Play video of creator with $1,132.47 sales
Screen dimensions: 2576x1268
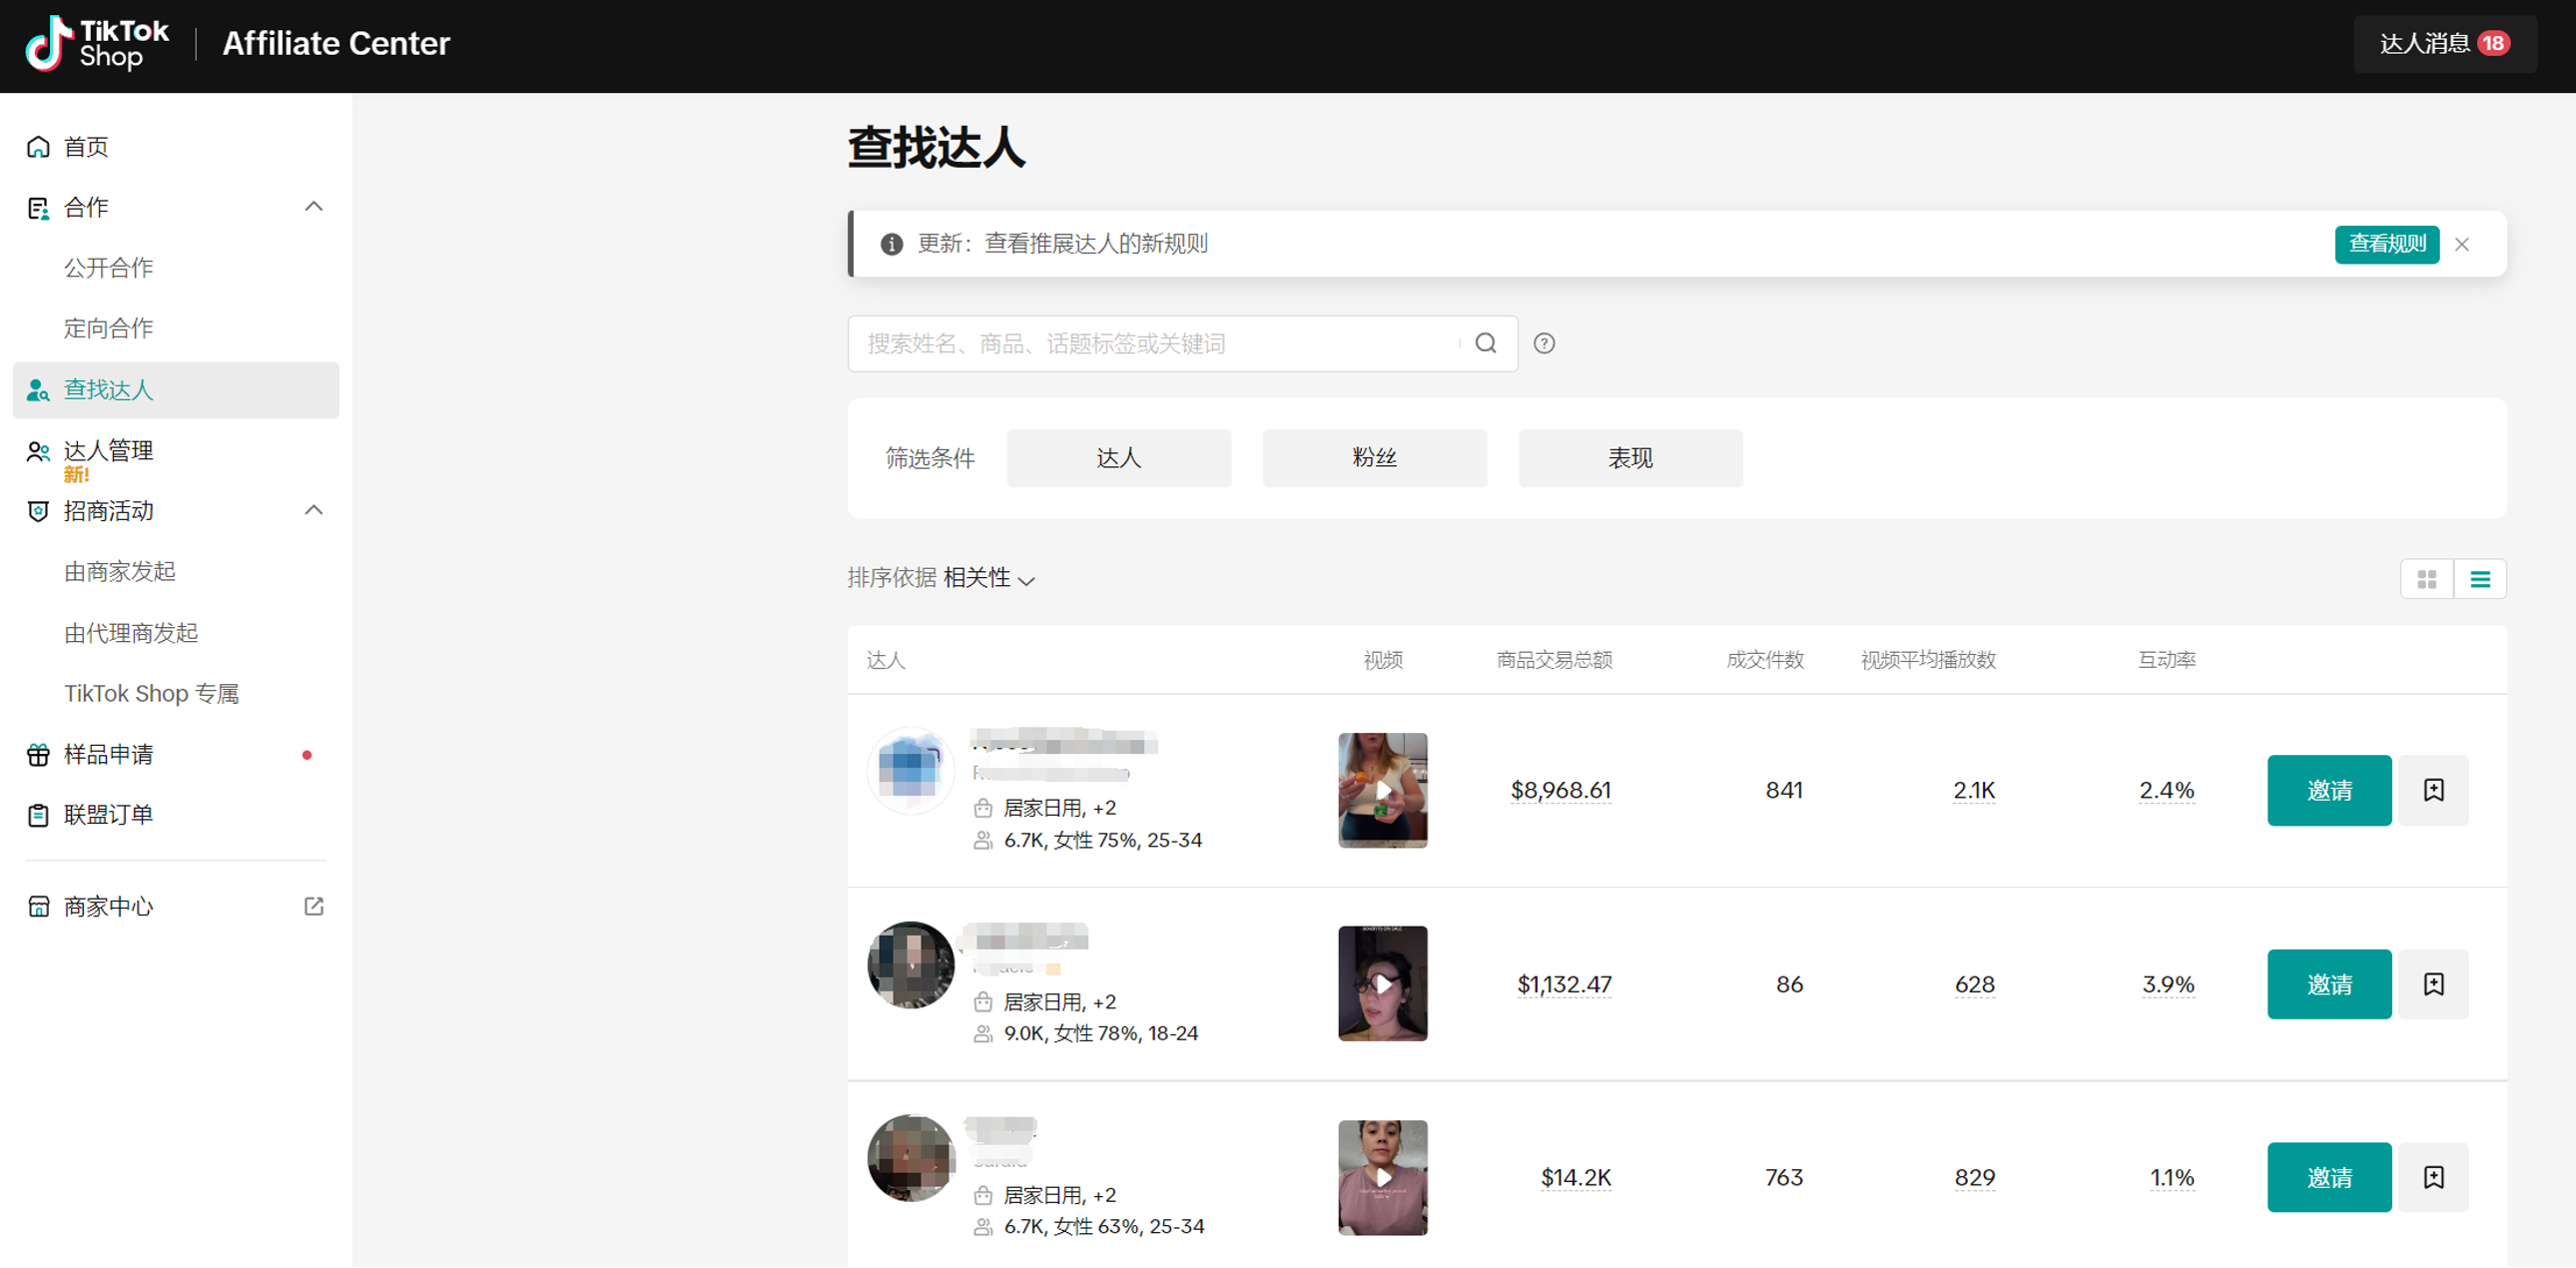pos(1383,985)
